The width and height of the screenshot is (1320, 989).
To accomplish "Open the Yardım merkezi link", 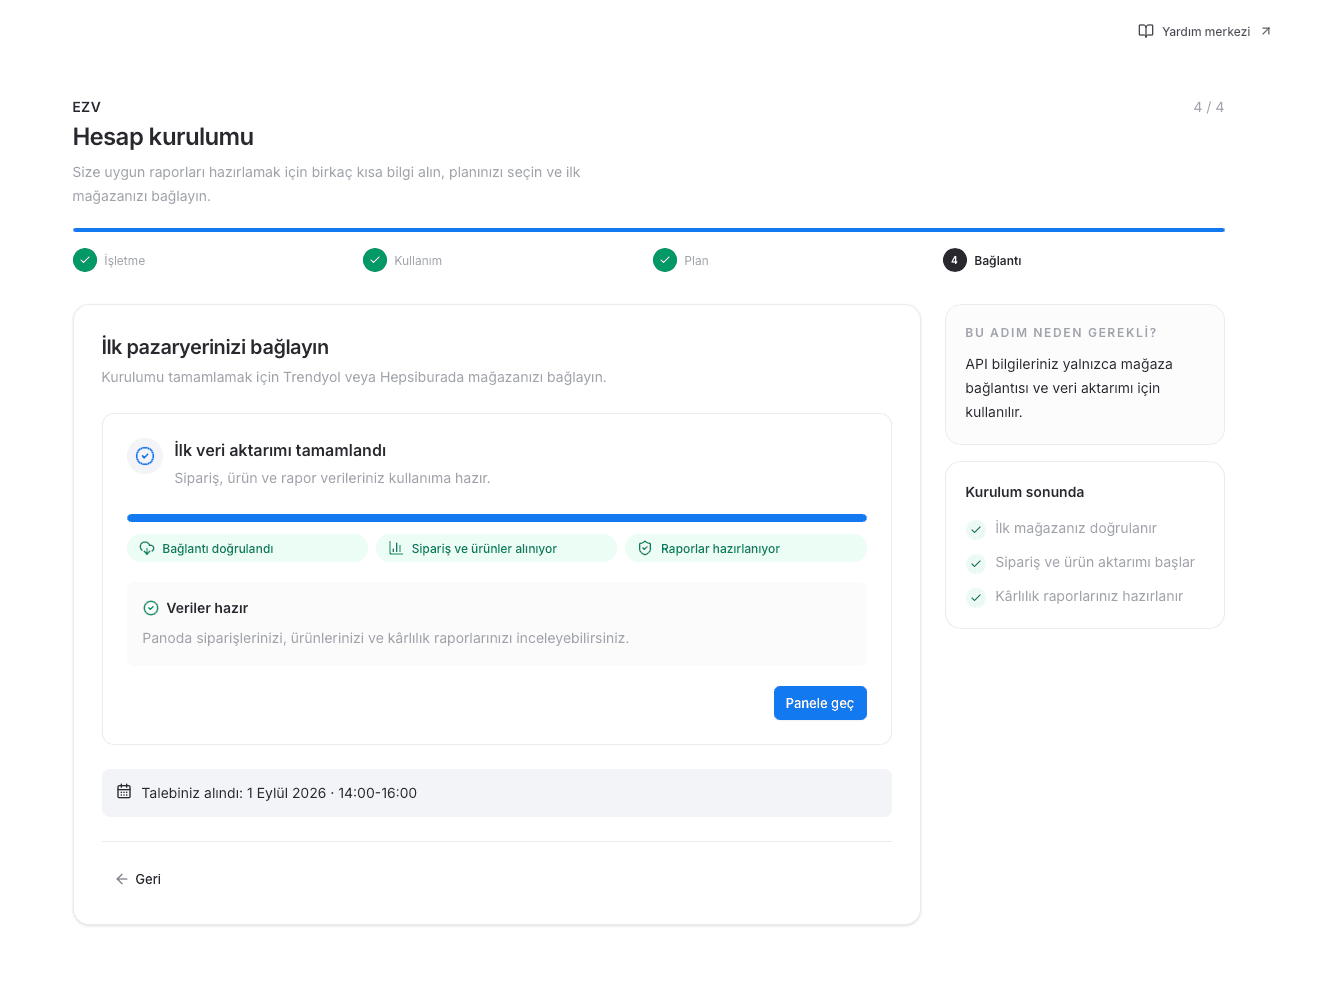I will pyautogui.click(x=1205, y=31).
